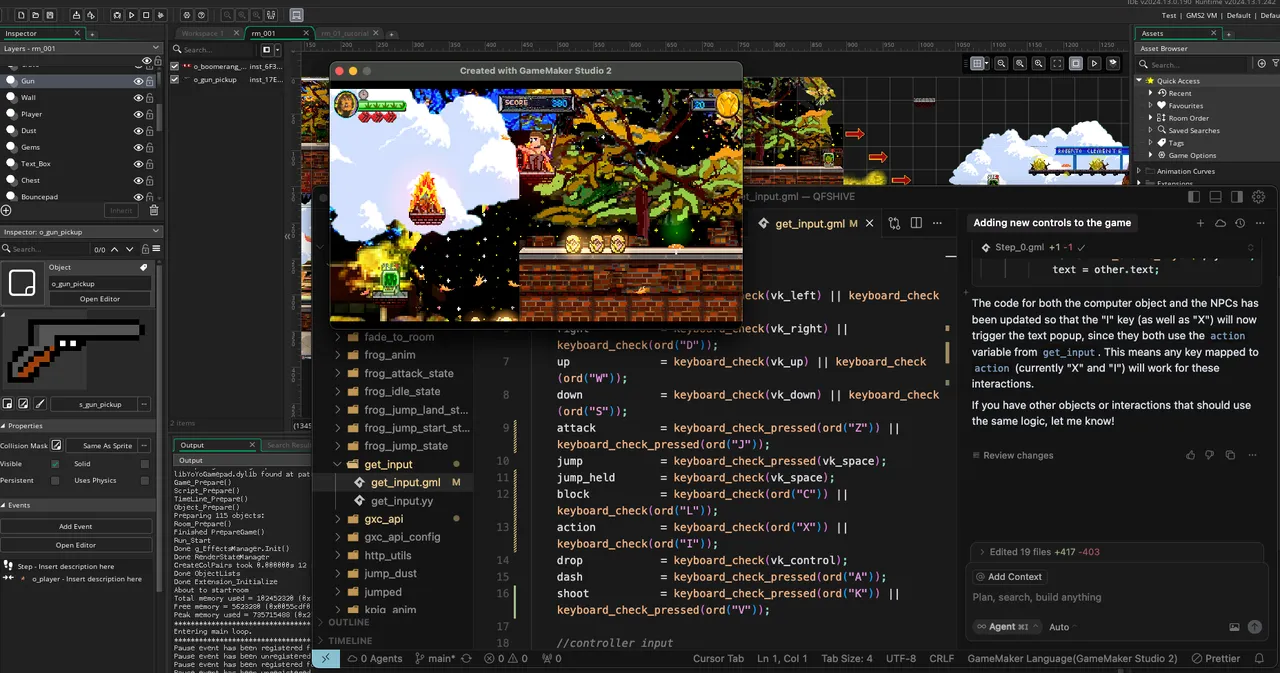This screenshot has height=673, width=1280.
Task: Play room animations in room editor toolbar
Action: point(1094,63)
